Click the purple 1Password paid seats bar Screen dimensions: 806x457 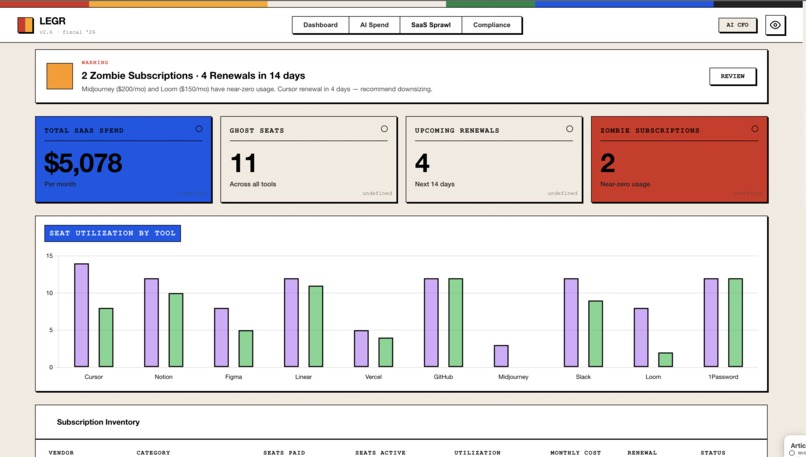click(x=711, y=322)
